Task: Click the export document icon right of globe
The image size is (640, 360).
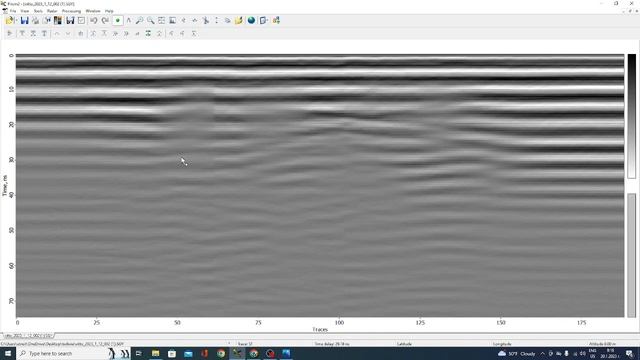Action: tap(264, 20)
